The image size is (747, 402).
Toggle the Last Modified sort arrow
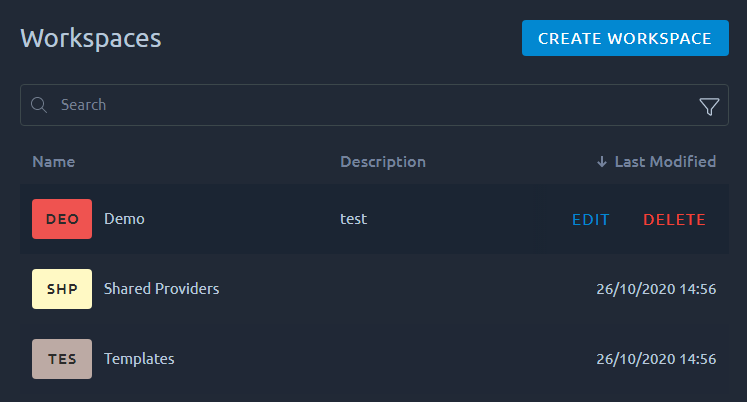(602, 162)
